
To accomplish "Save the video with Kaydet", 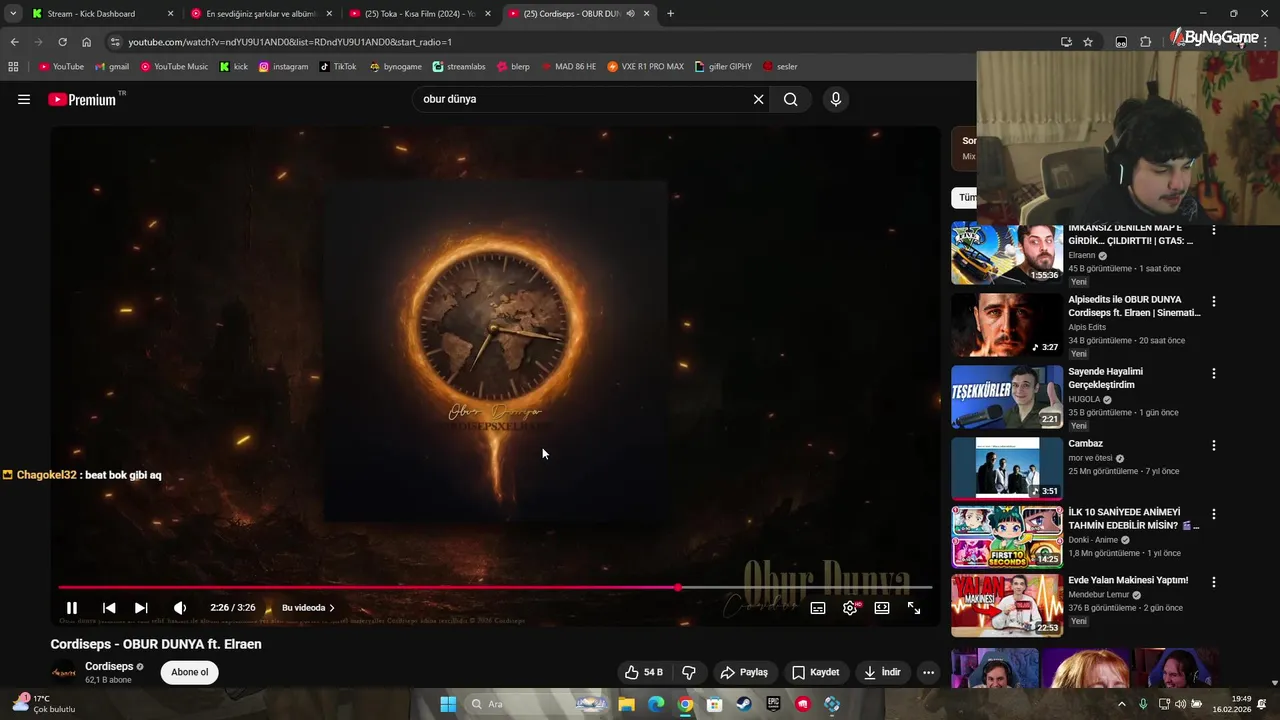I will tap(815, 672).
